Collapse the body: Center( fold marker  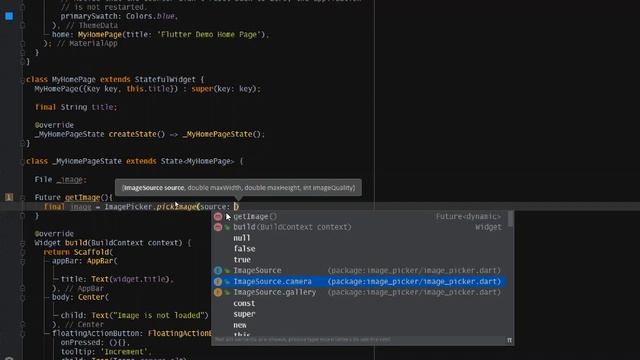[x=22, y=298]
